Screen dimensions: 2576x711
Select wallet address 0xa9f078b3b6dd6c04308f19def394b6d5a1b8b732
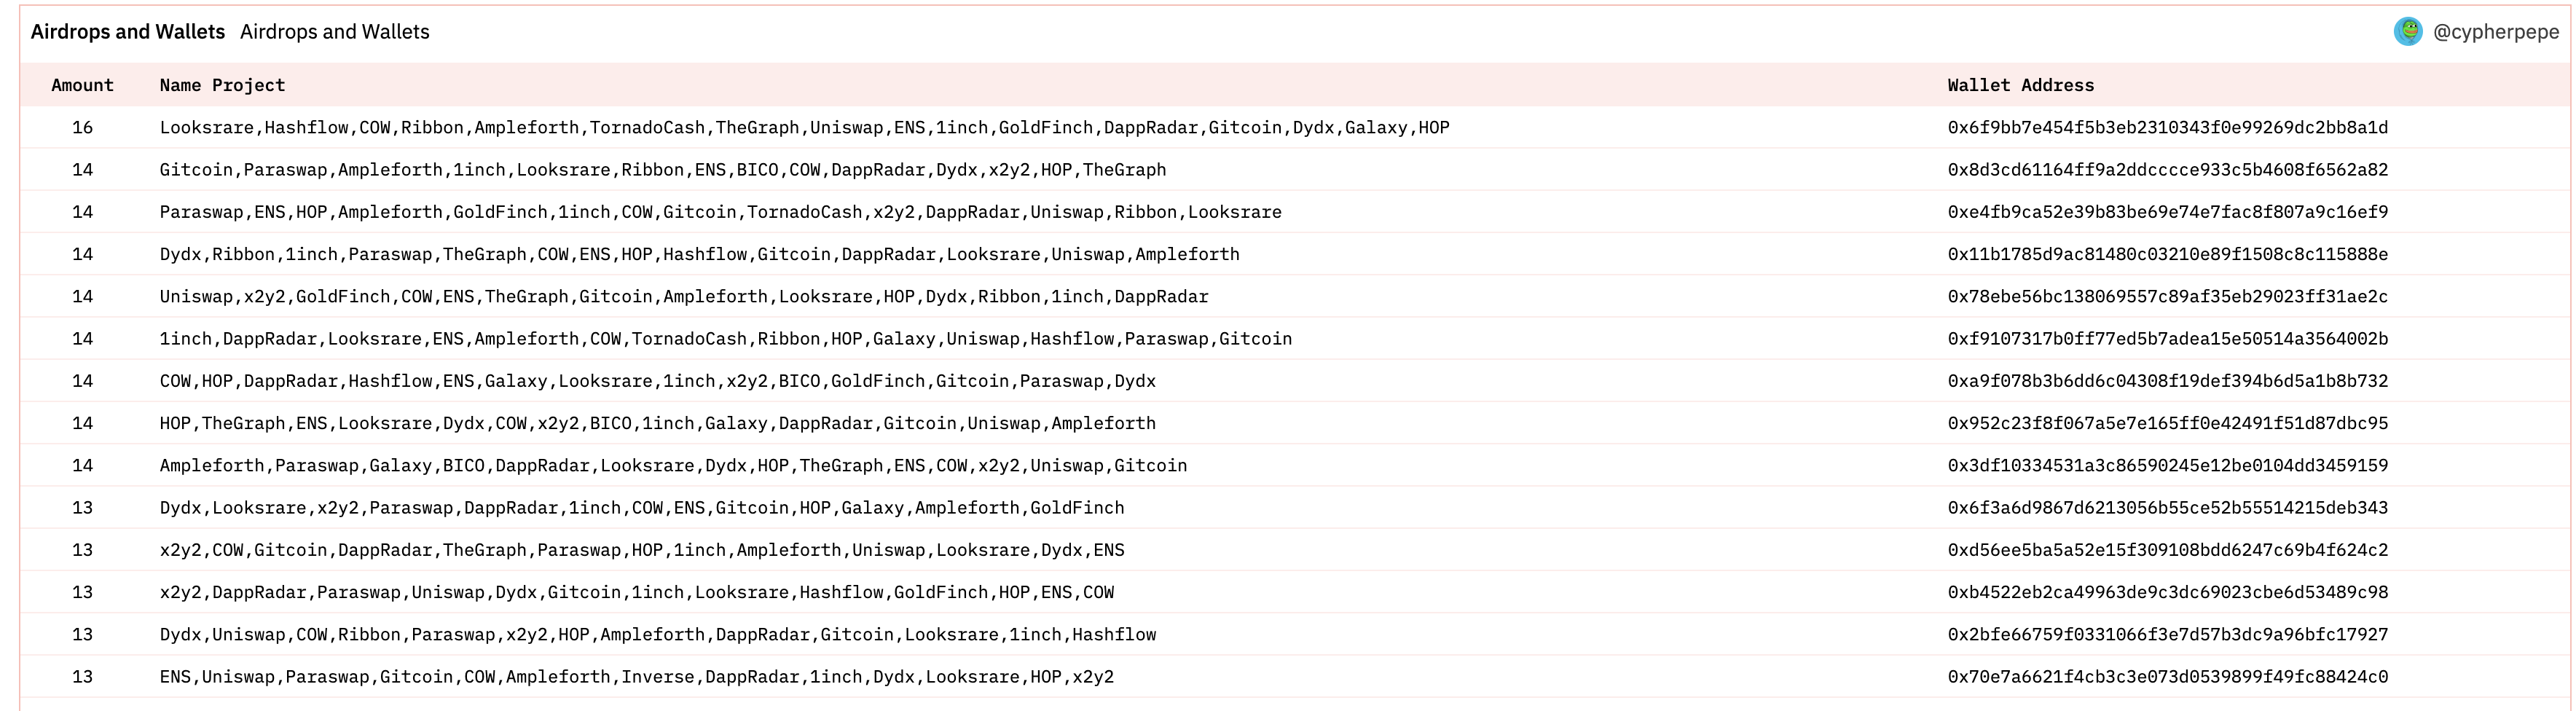click(2168, 381)
